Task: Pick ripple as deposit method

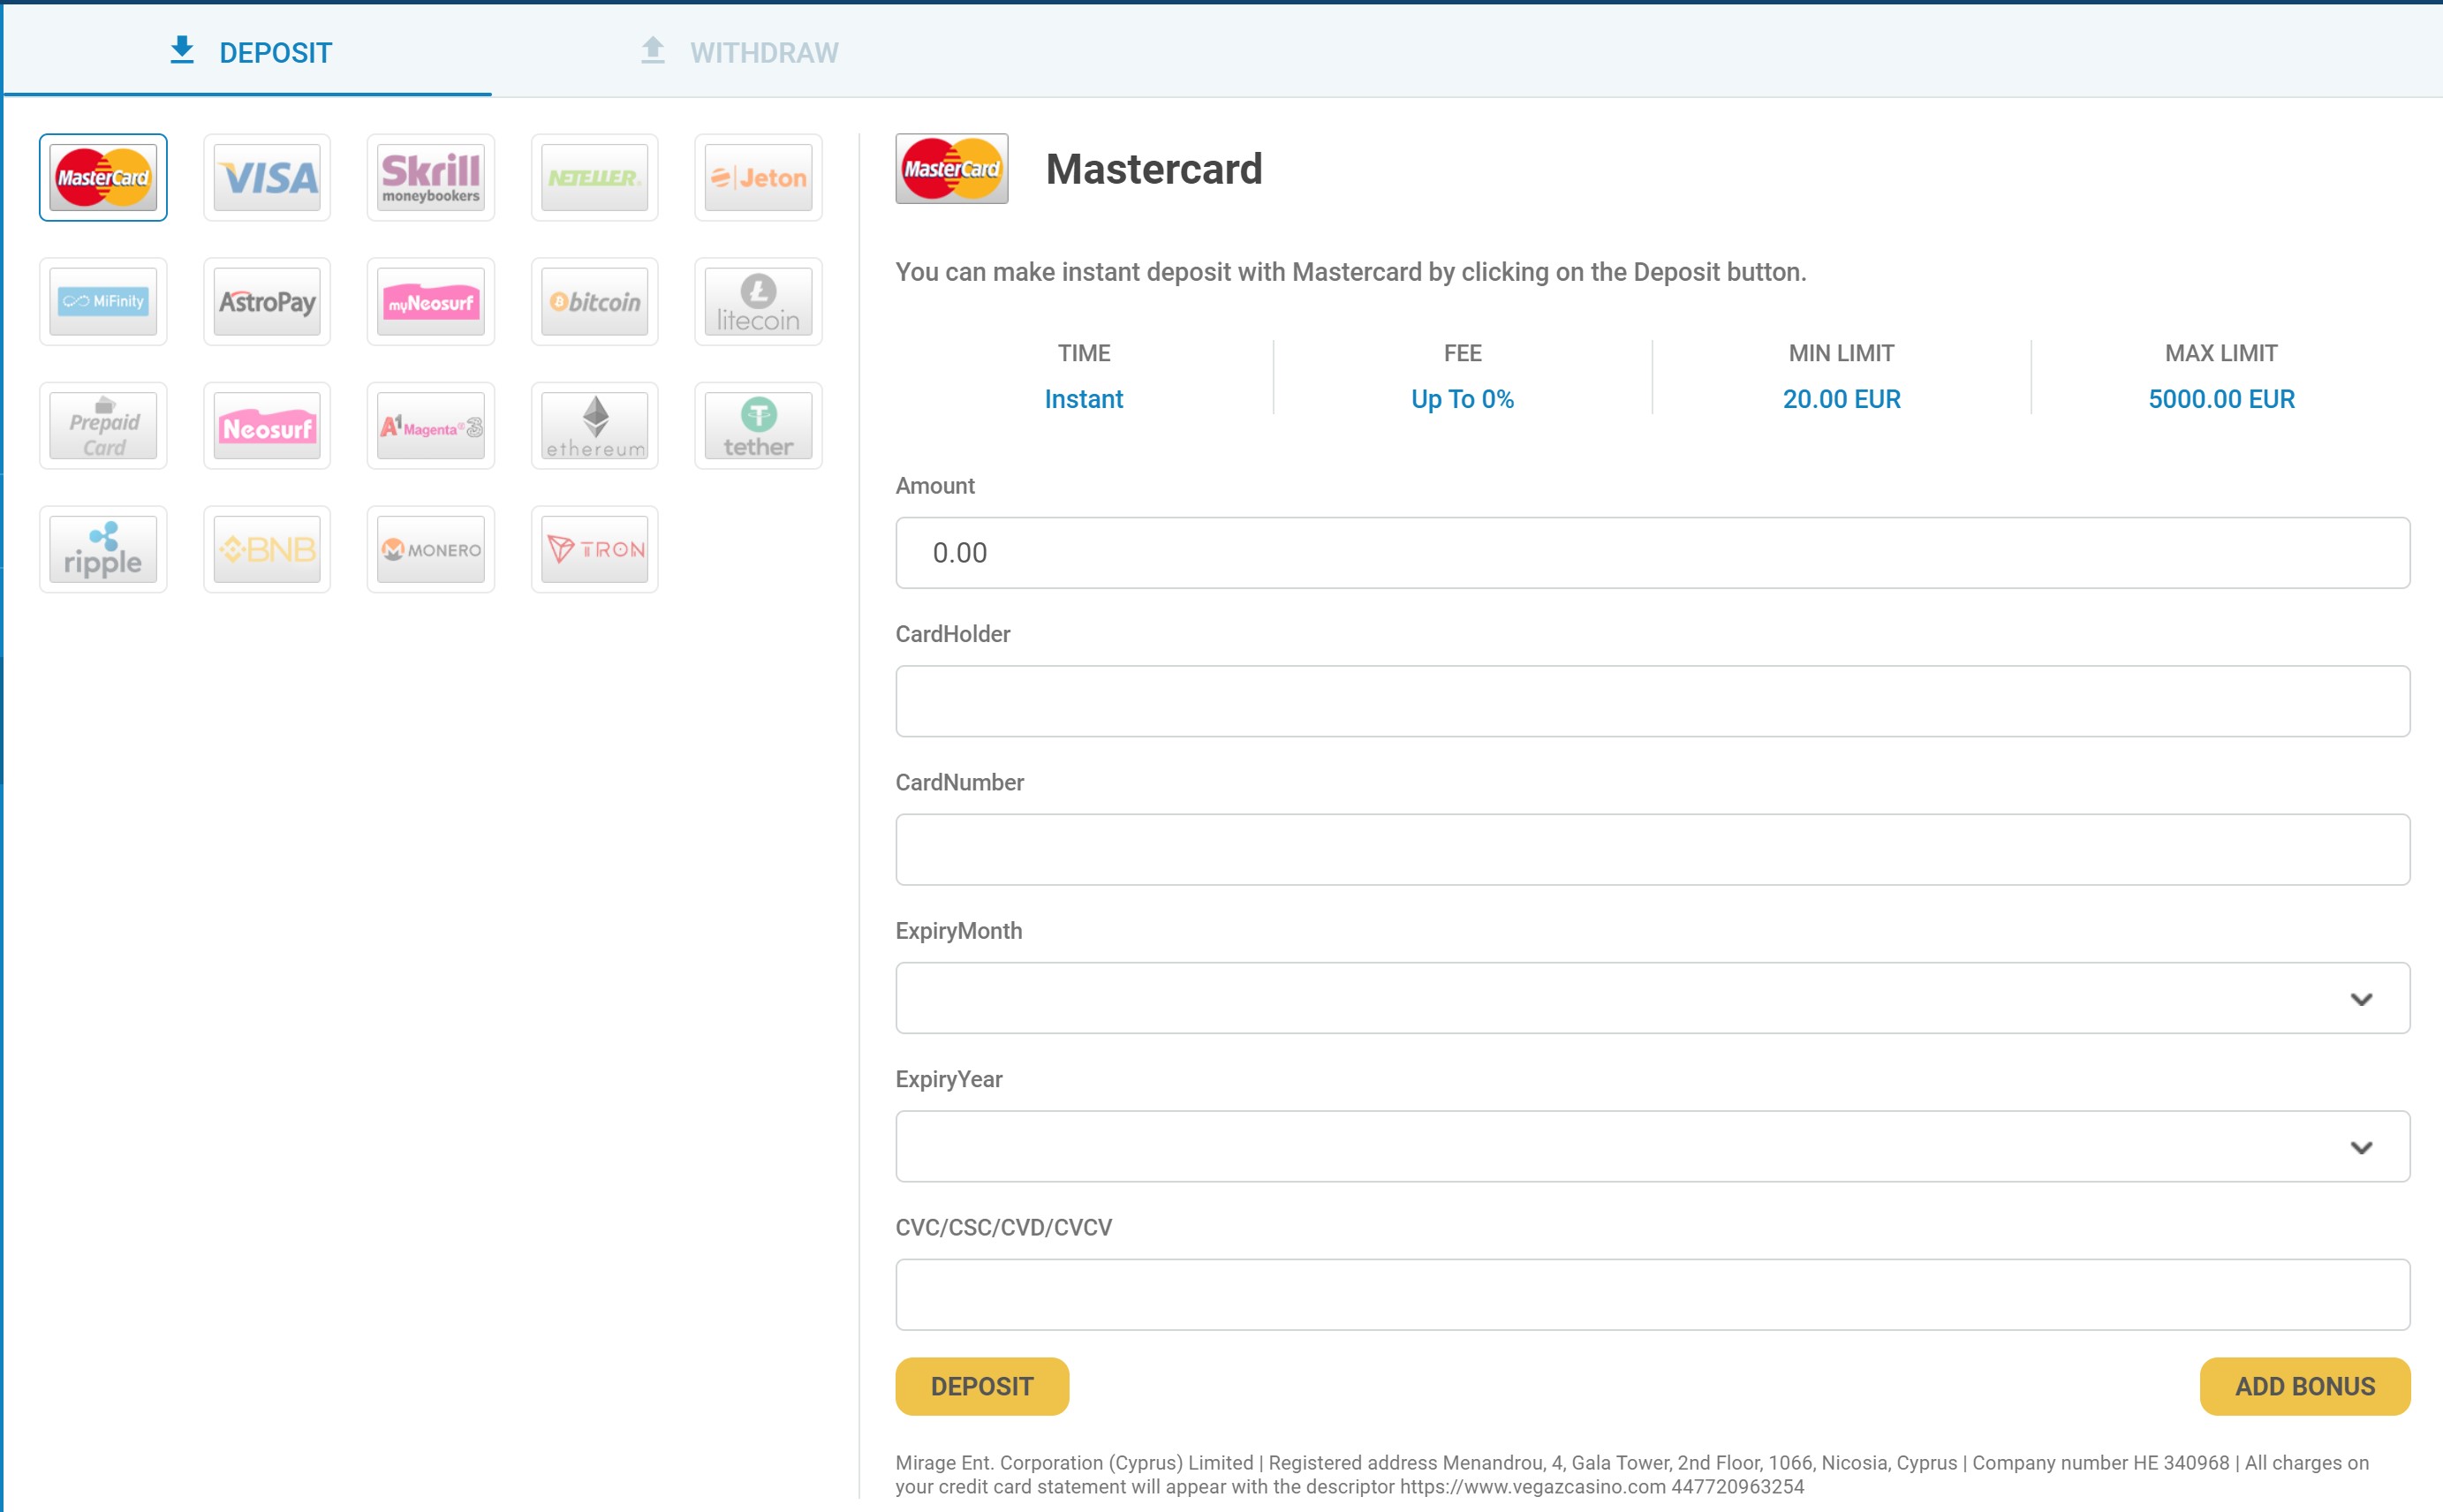Action: coord(103,549)
